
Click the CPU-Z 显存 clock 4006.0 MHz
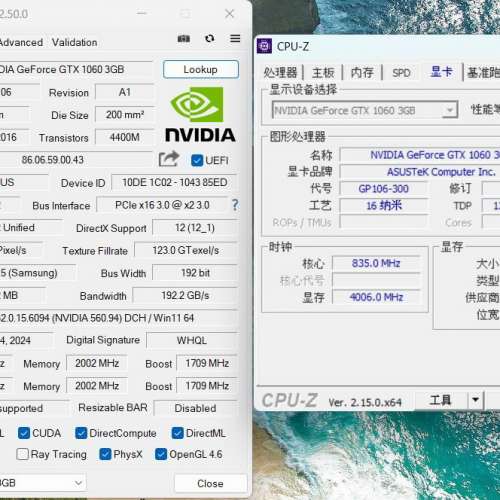[x=376, y=297]
